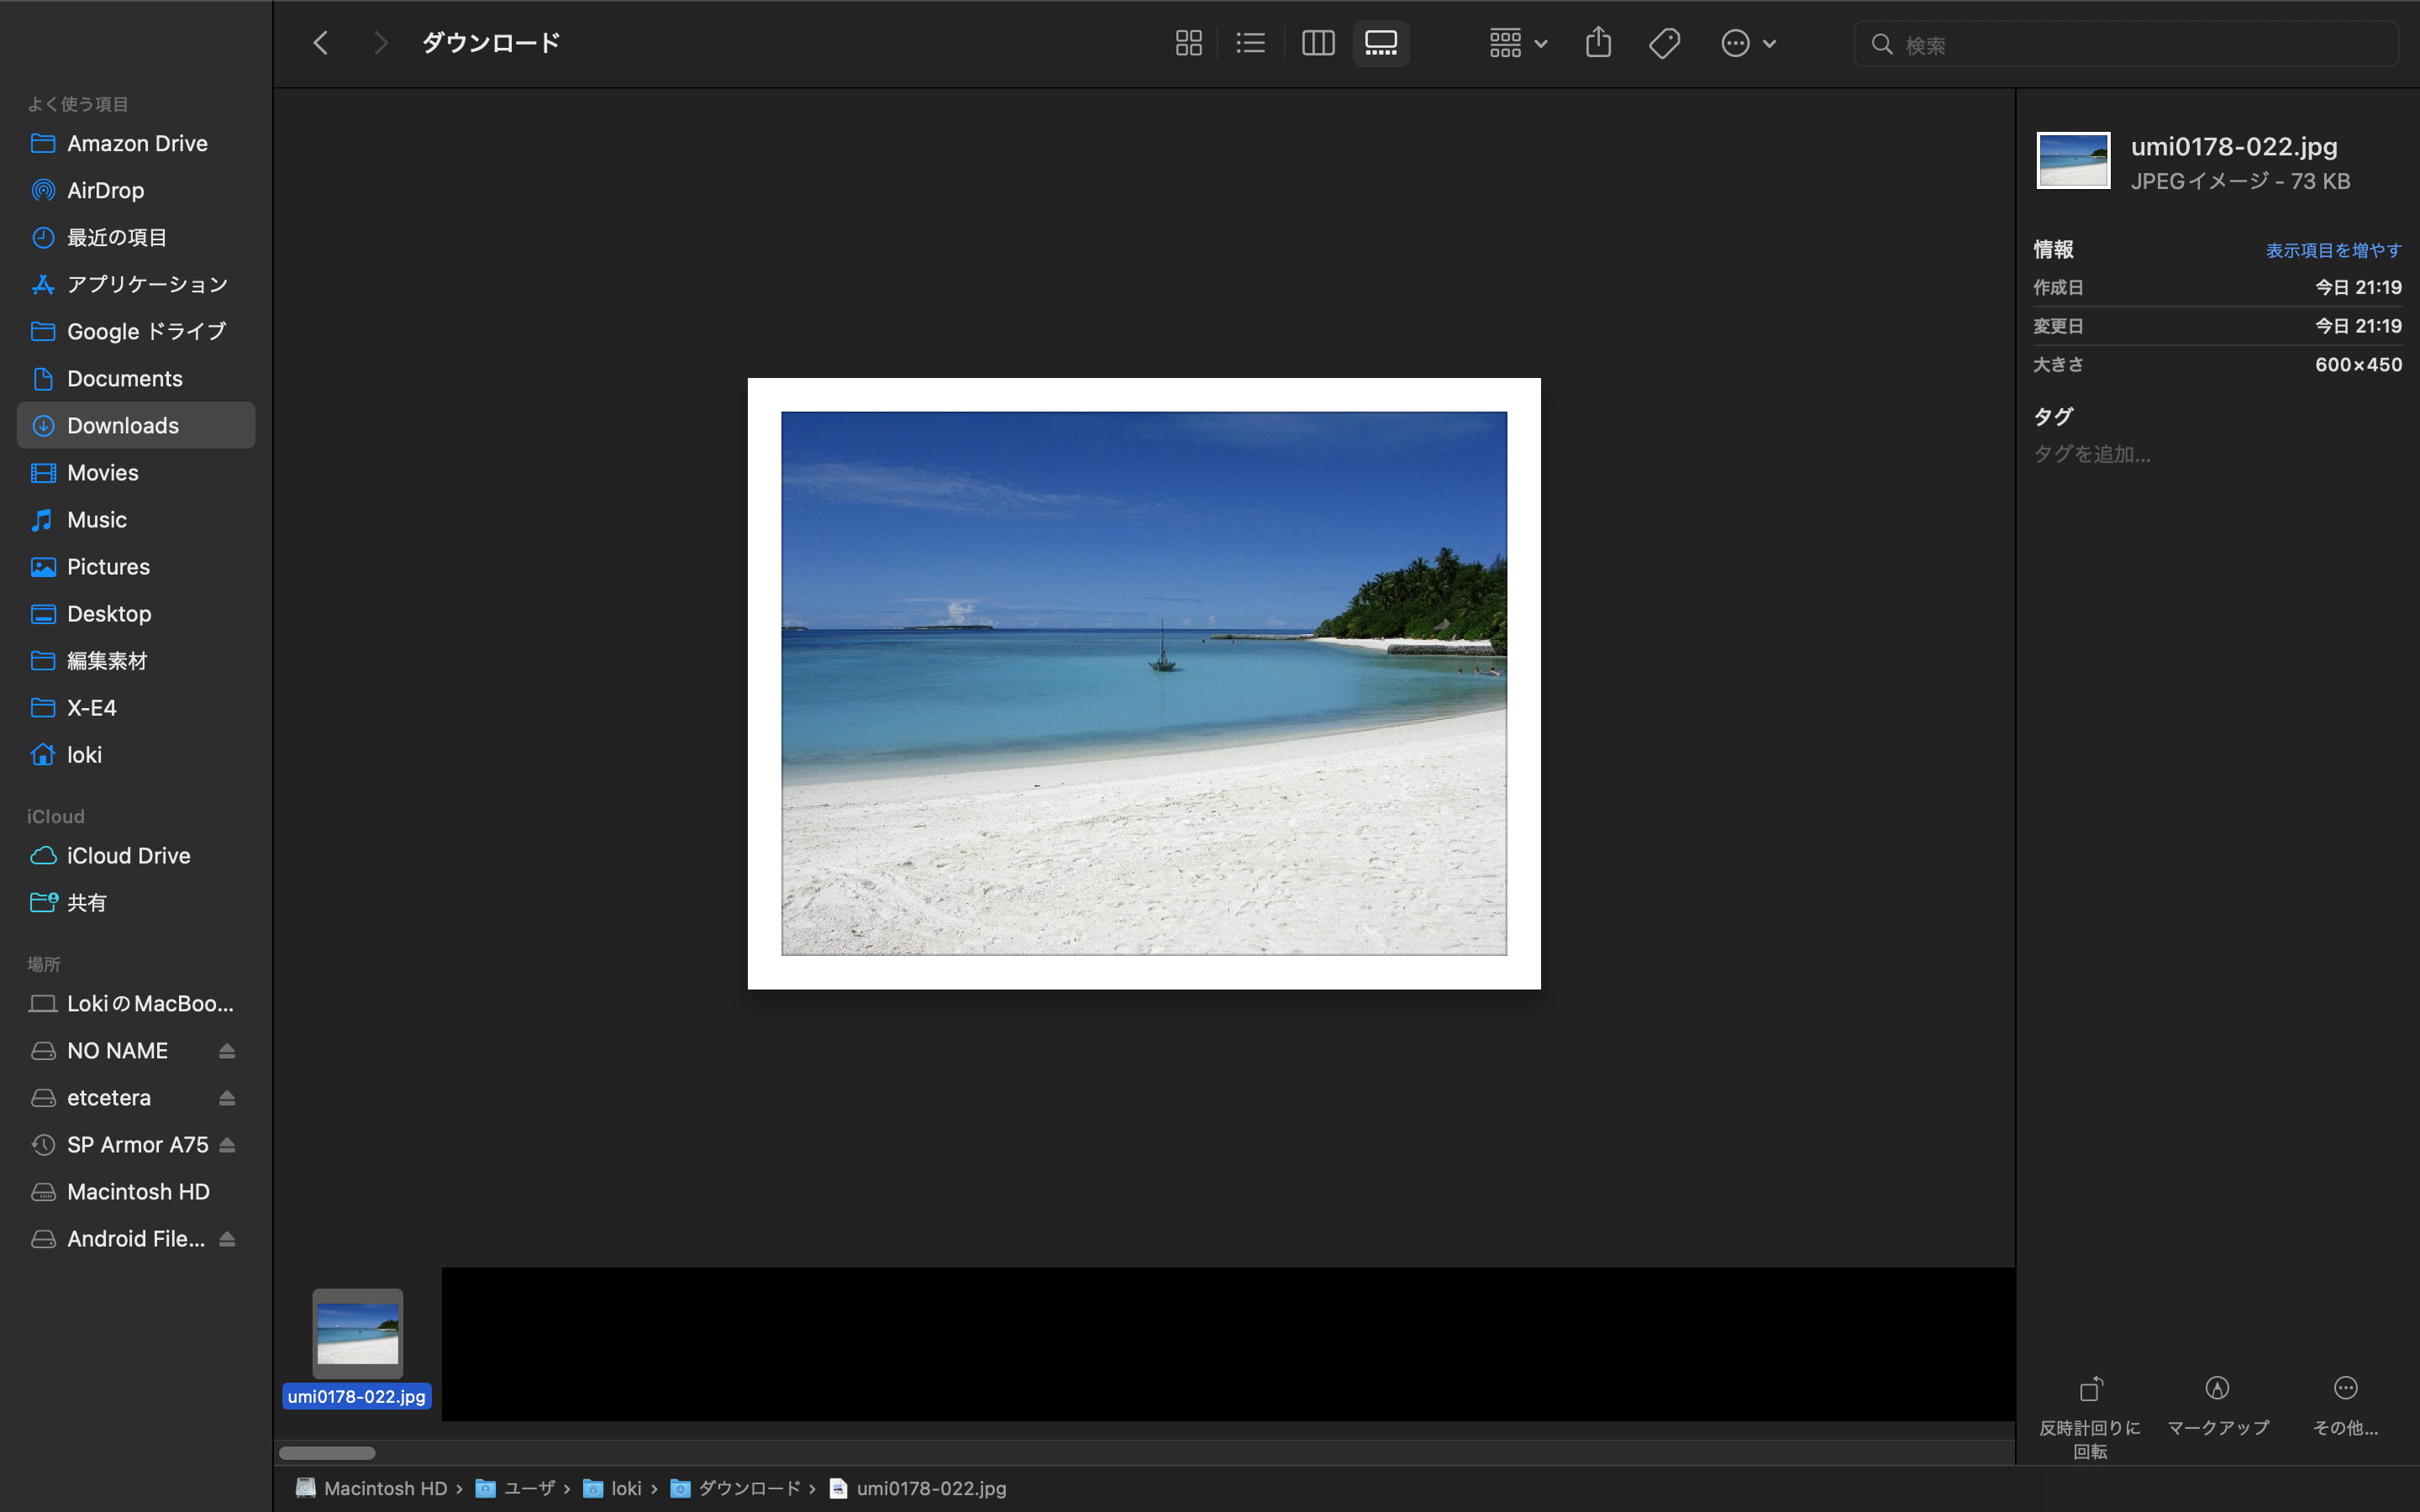Open the action menu with ellipsis
The height and width of the screenshot is (1512, 2420).
[x=1747, y=43]
